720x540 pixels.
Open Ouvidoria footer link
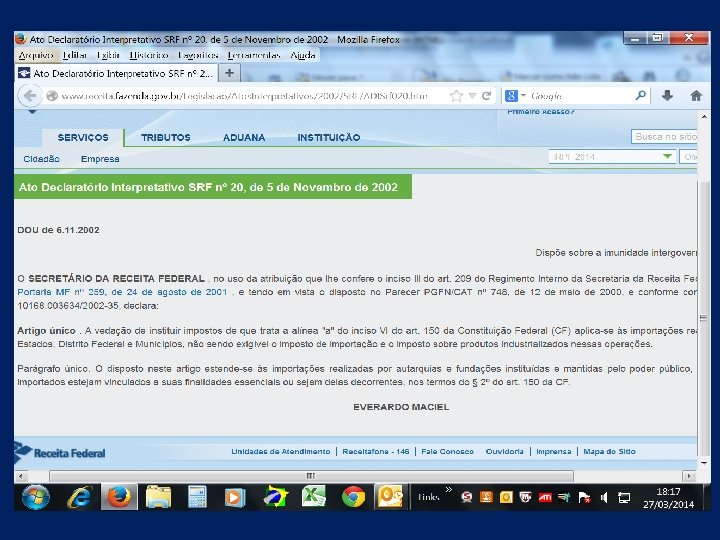[504, 451]
